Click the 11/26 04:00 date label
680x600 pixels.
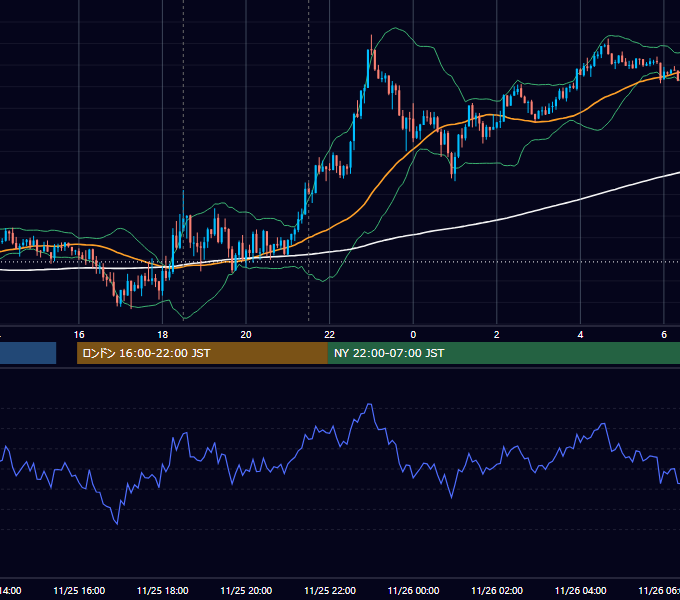pyautogui.click(x=580, y=591)
